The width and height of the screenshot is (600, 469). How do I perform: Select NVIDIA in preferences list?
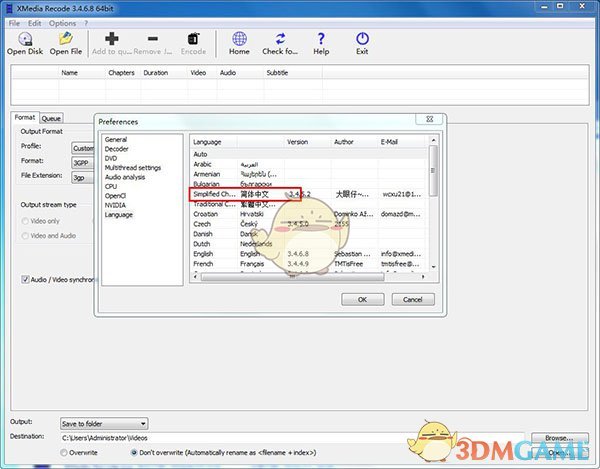115,205
